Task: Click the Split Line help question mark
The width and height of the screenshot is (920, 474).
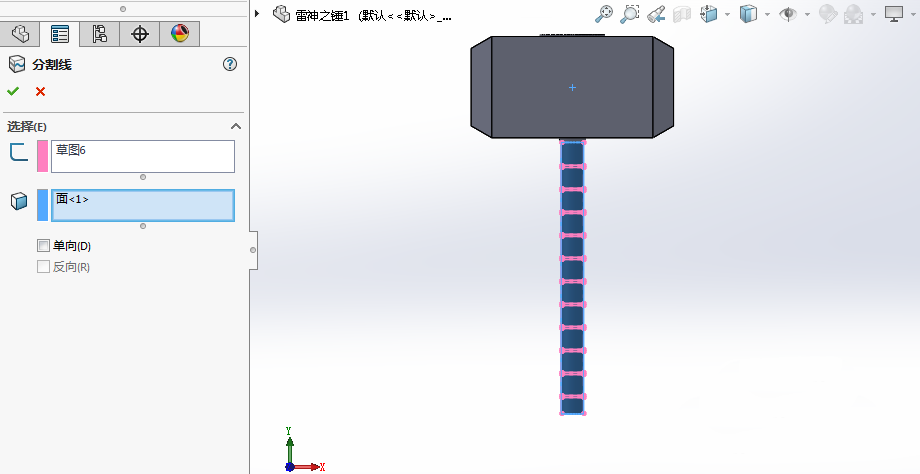Action: tap(230, 64)
